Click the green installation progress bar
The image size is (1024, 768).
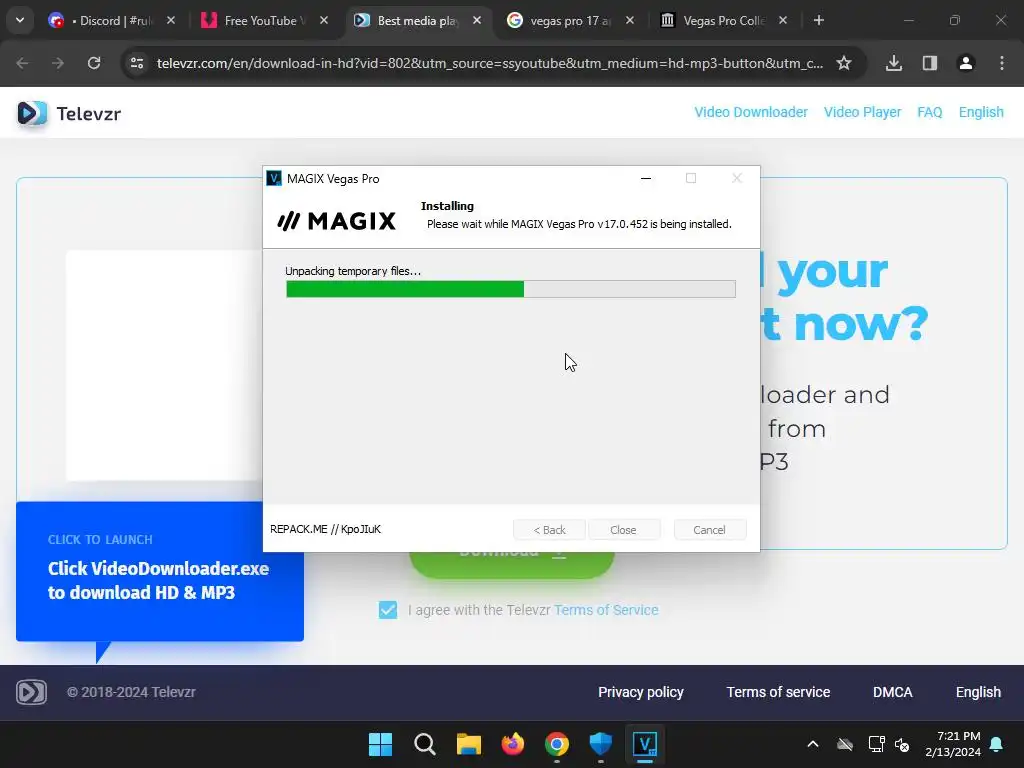[511, 289]
